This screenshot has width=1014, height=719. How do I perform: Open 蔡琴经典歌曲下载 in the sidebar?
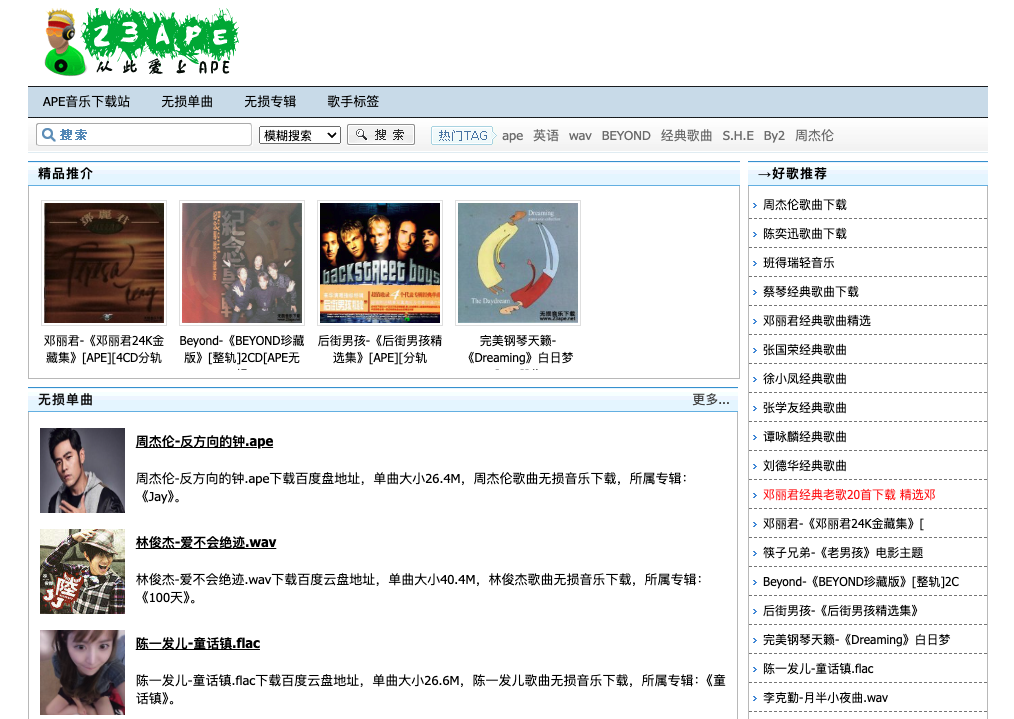811,292
